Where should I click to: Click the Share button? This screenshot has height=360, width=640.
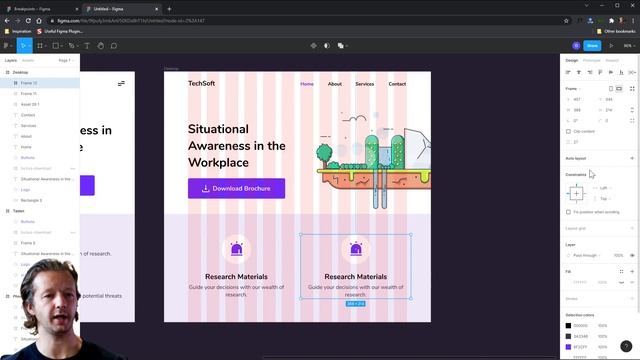(592, 46)
